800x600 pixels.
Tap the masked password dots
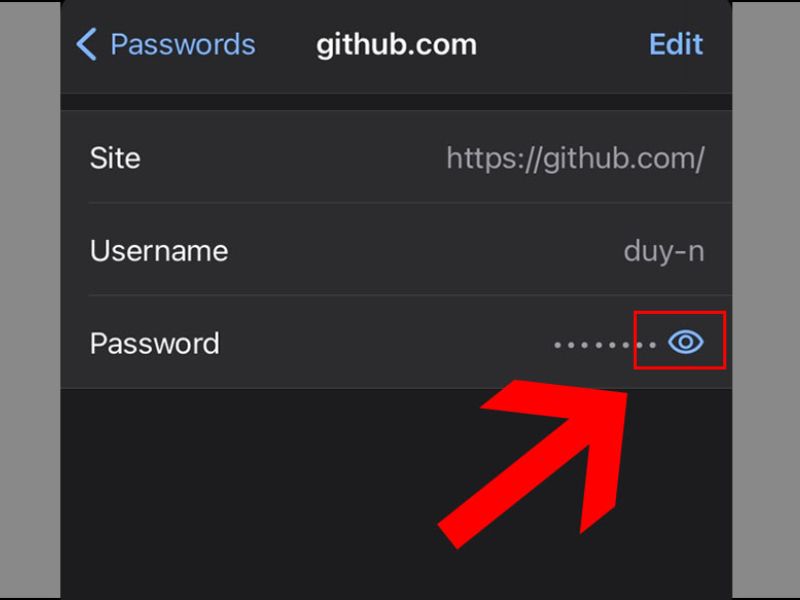point(605,345)
